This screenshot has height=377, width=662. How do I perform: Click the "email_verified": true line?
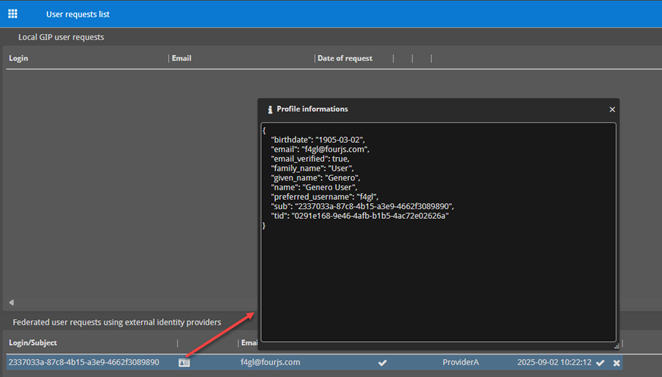point(310,159)
